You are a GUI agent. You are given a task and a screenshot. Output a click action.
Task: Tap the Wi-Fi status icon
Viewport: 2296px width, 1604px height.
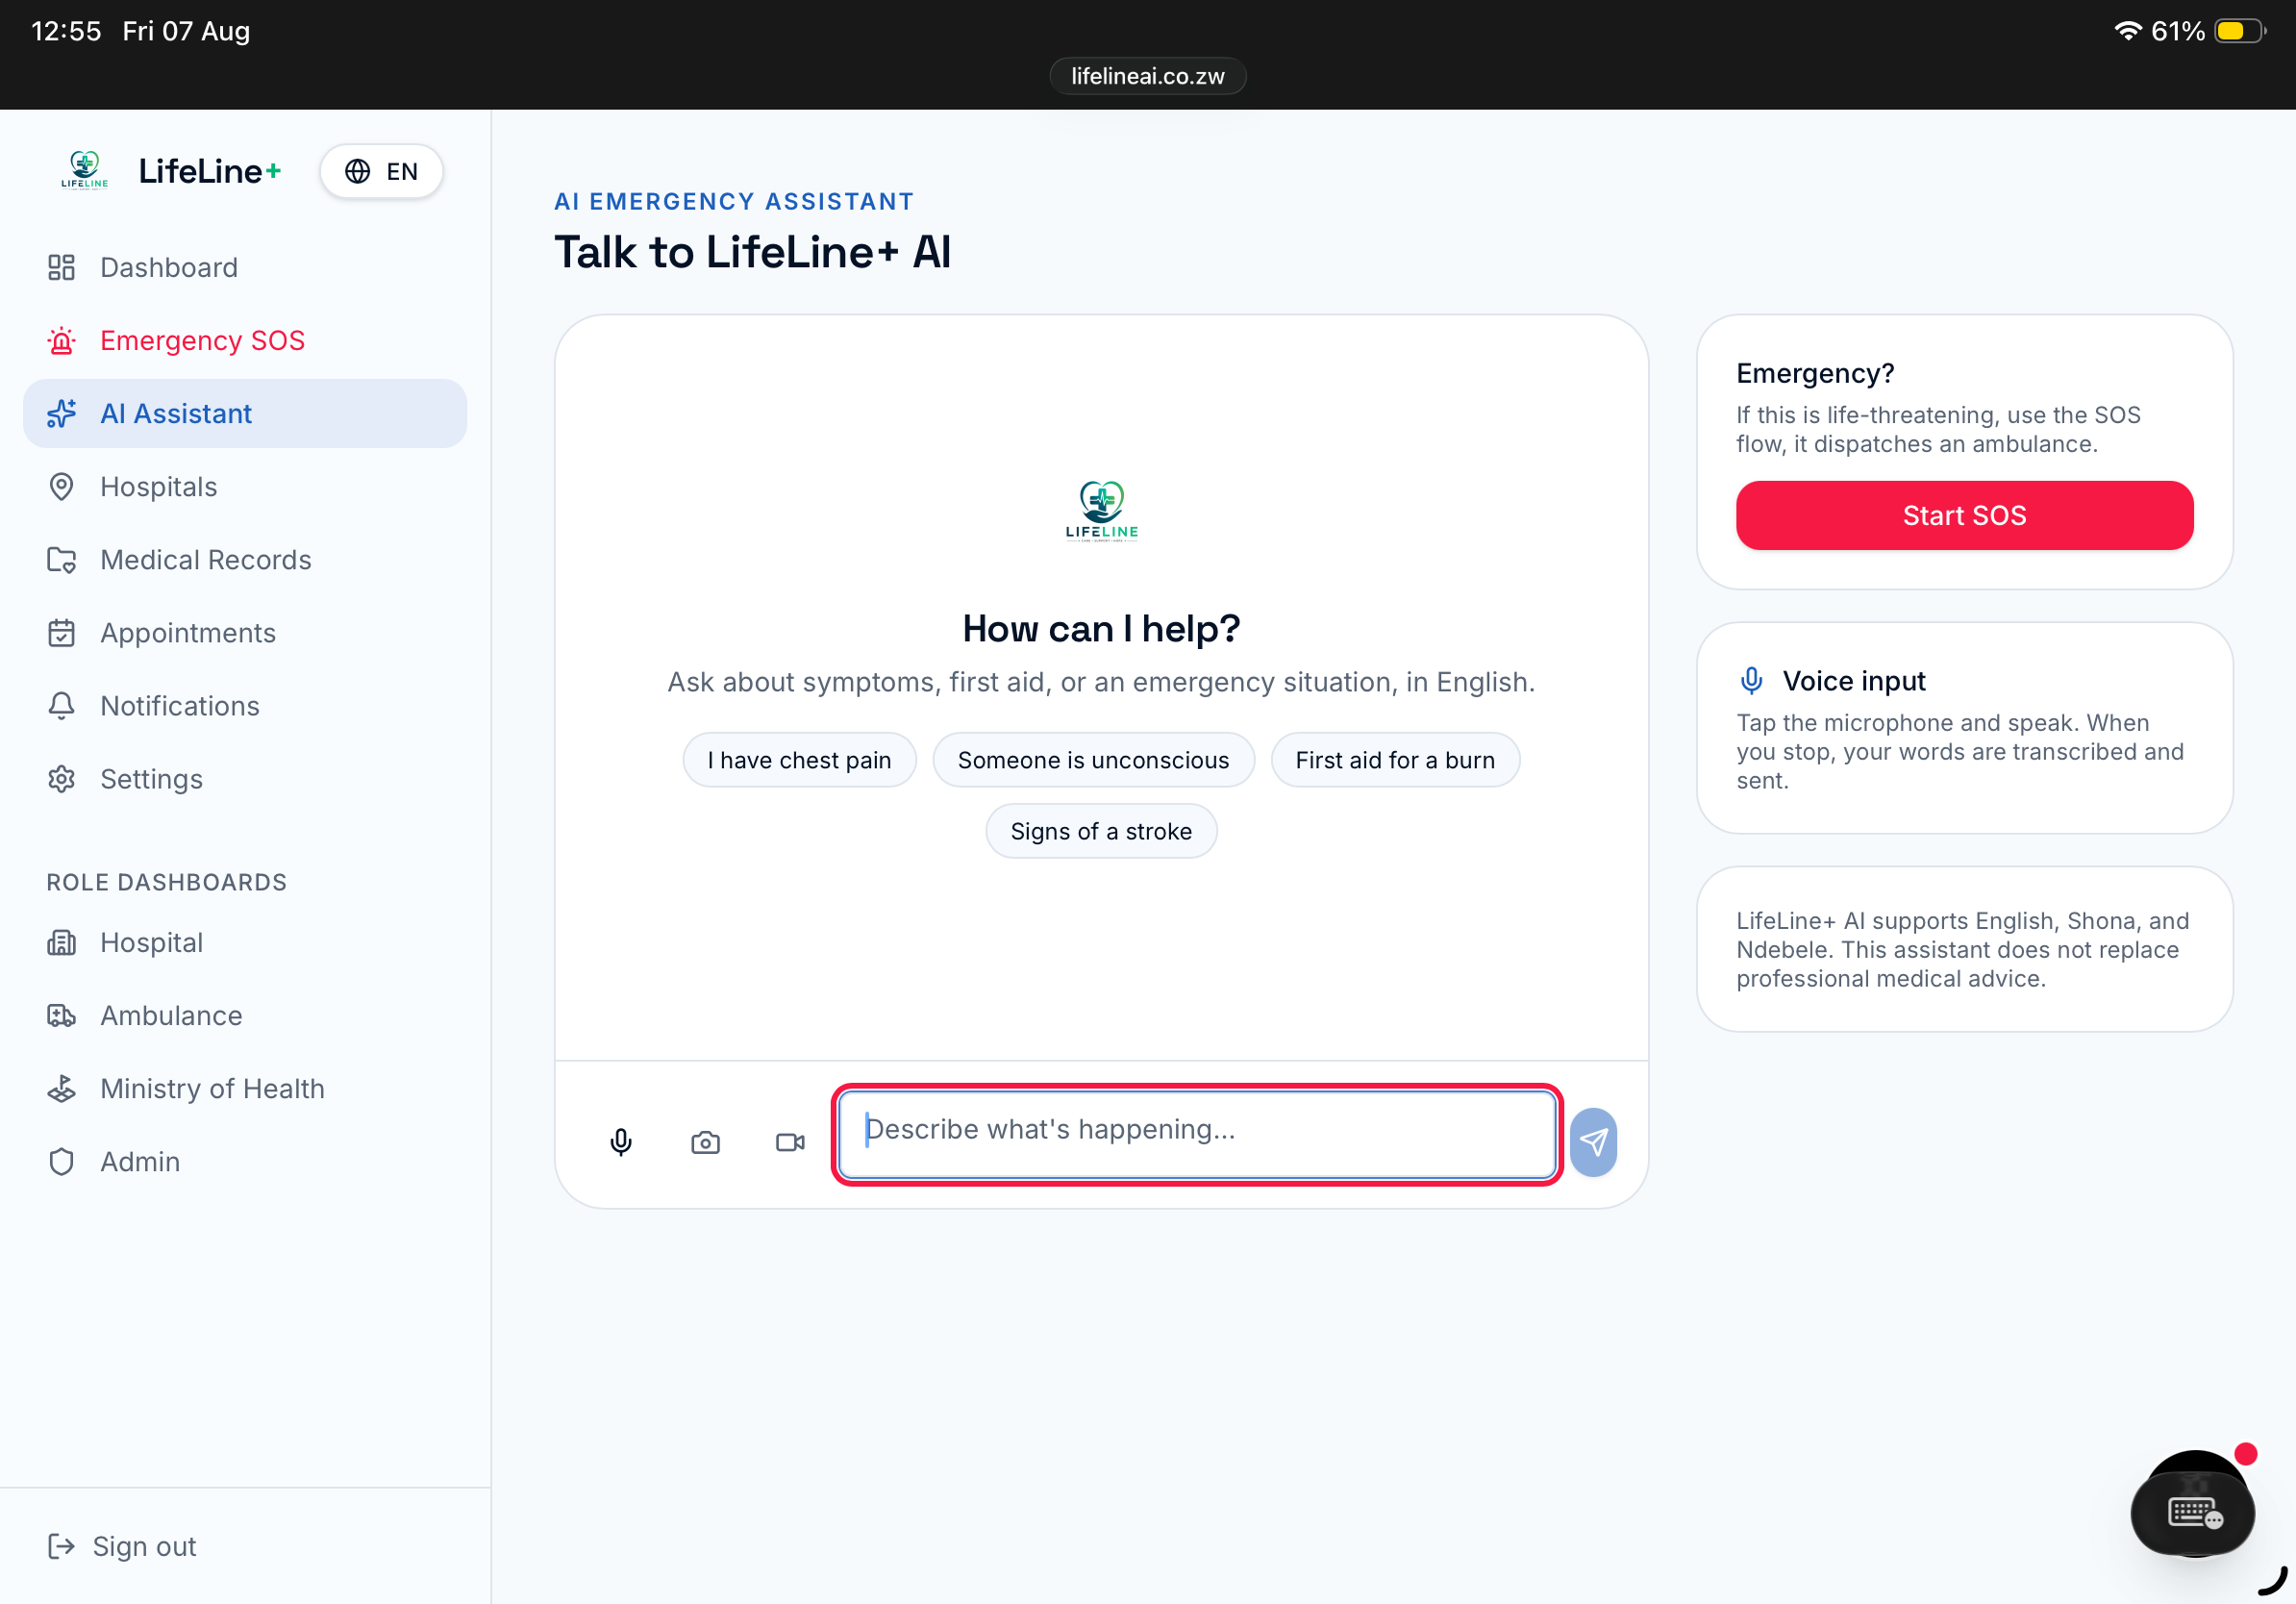click(x=2128, y=31)
